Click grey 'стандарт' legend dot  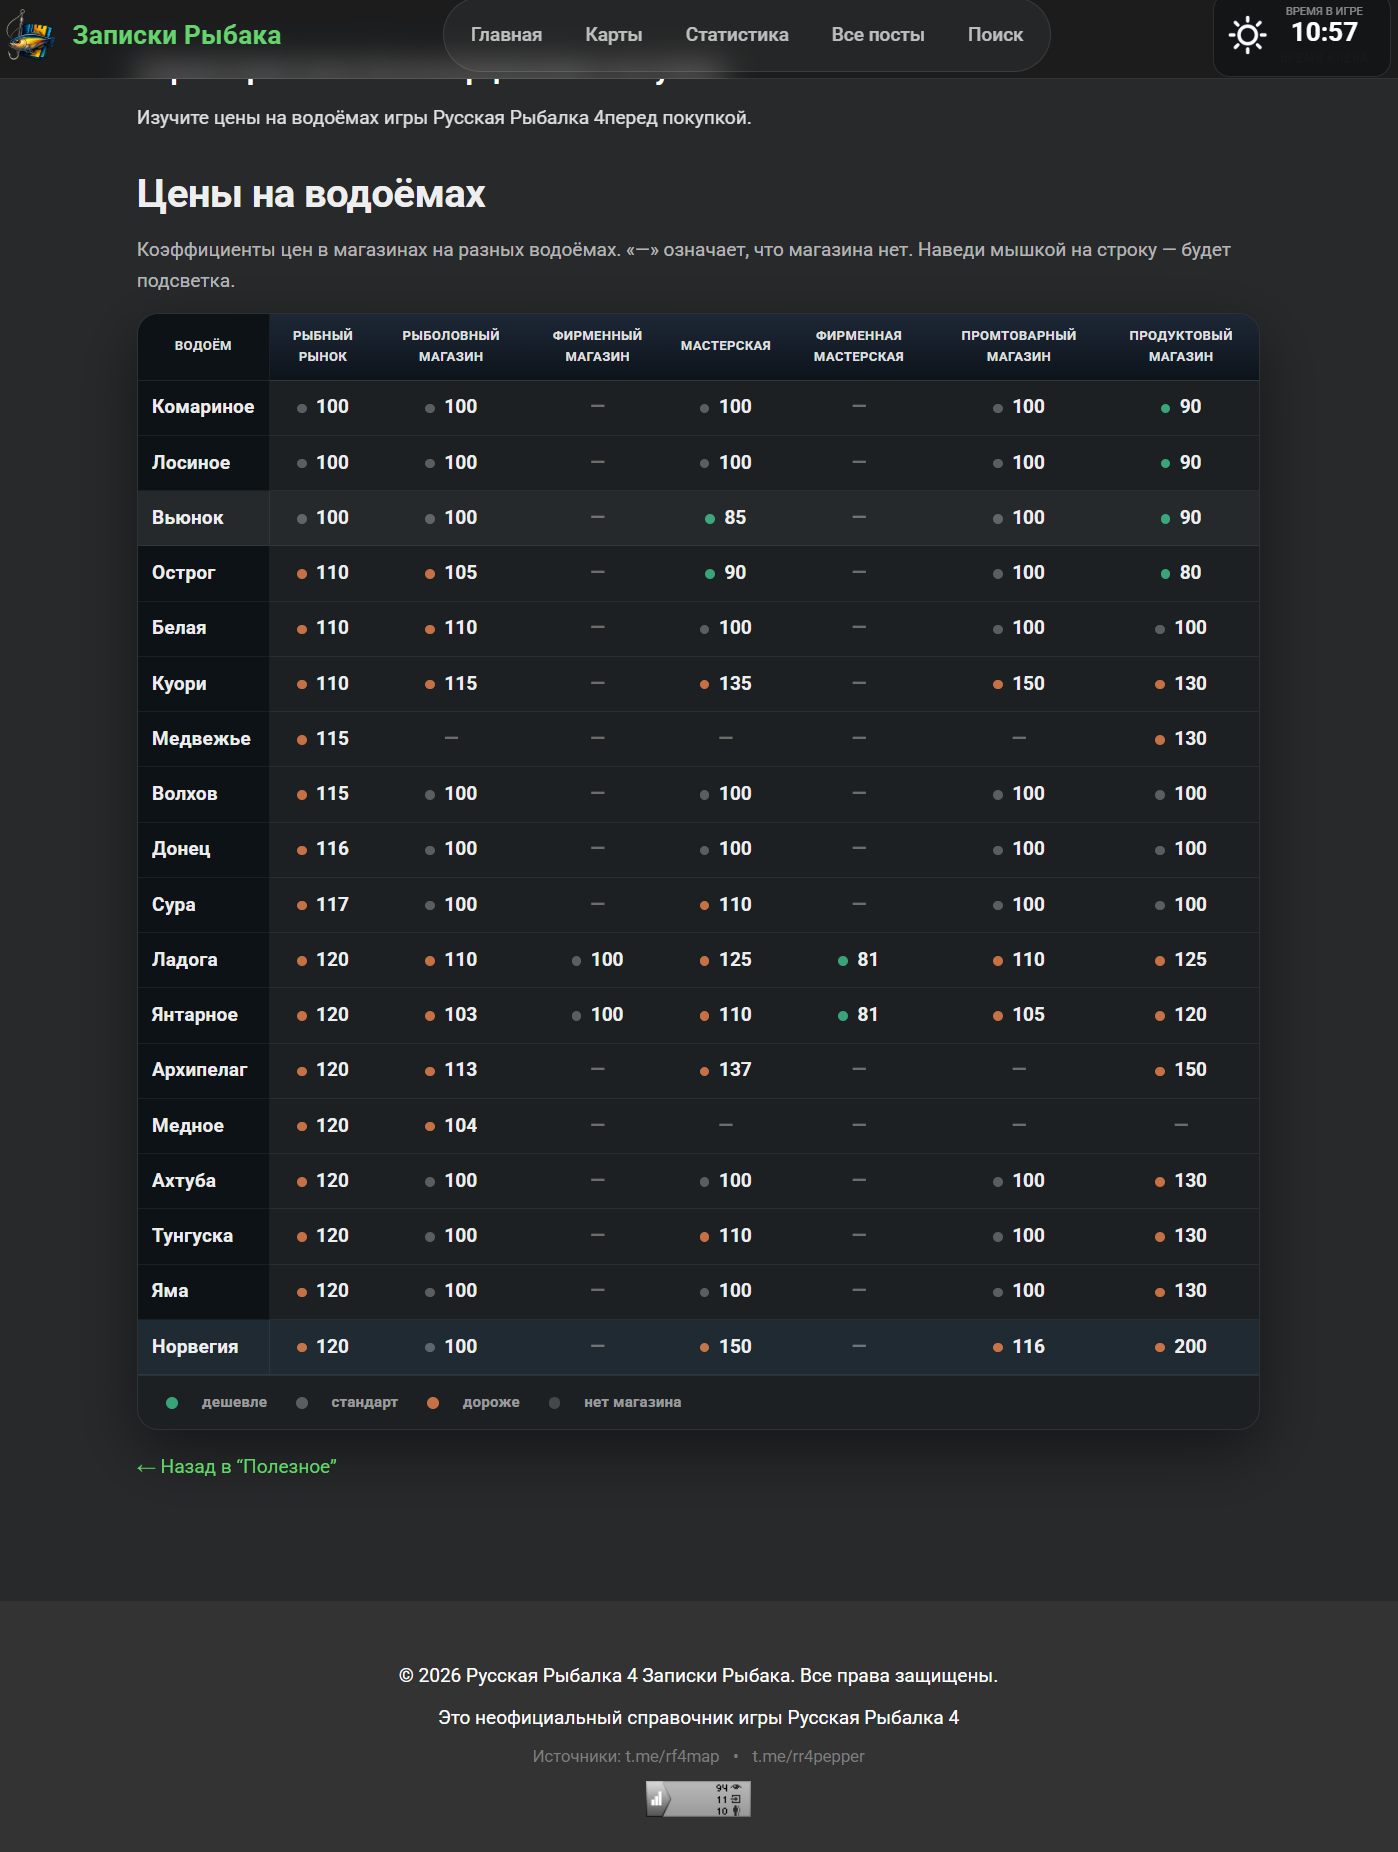[x=302, y=1403]
